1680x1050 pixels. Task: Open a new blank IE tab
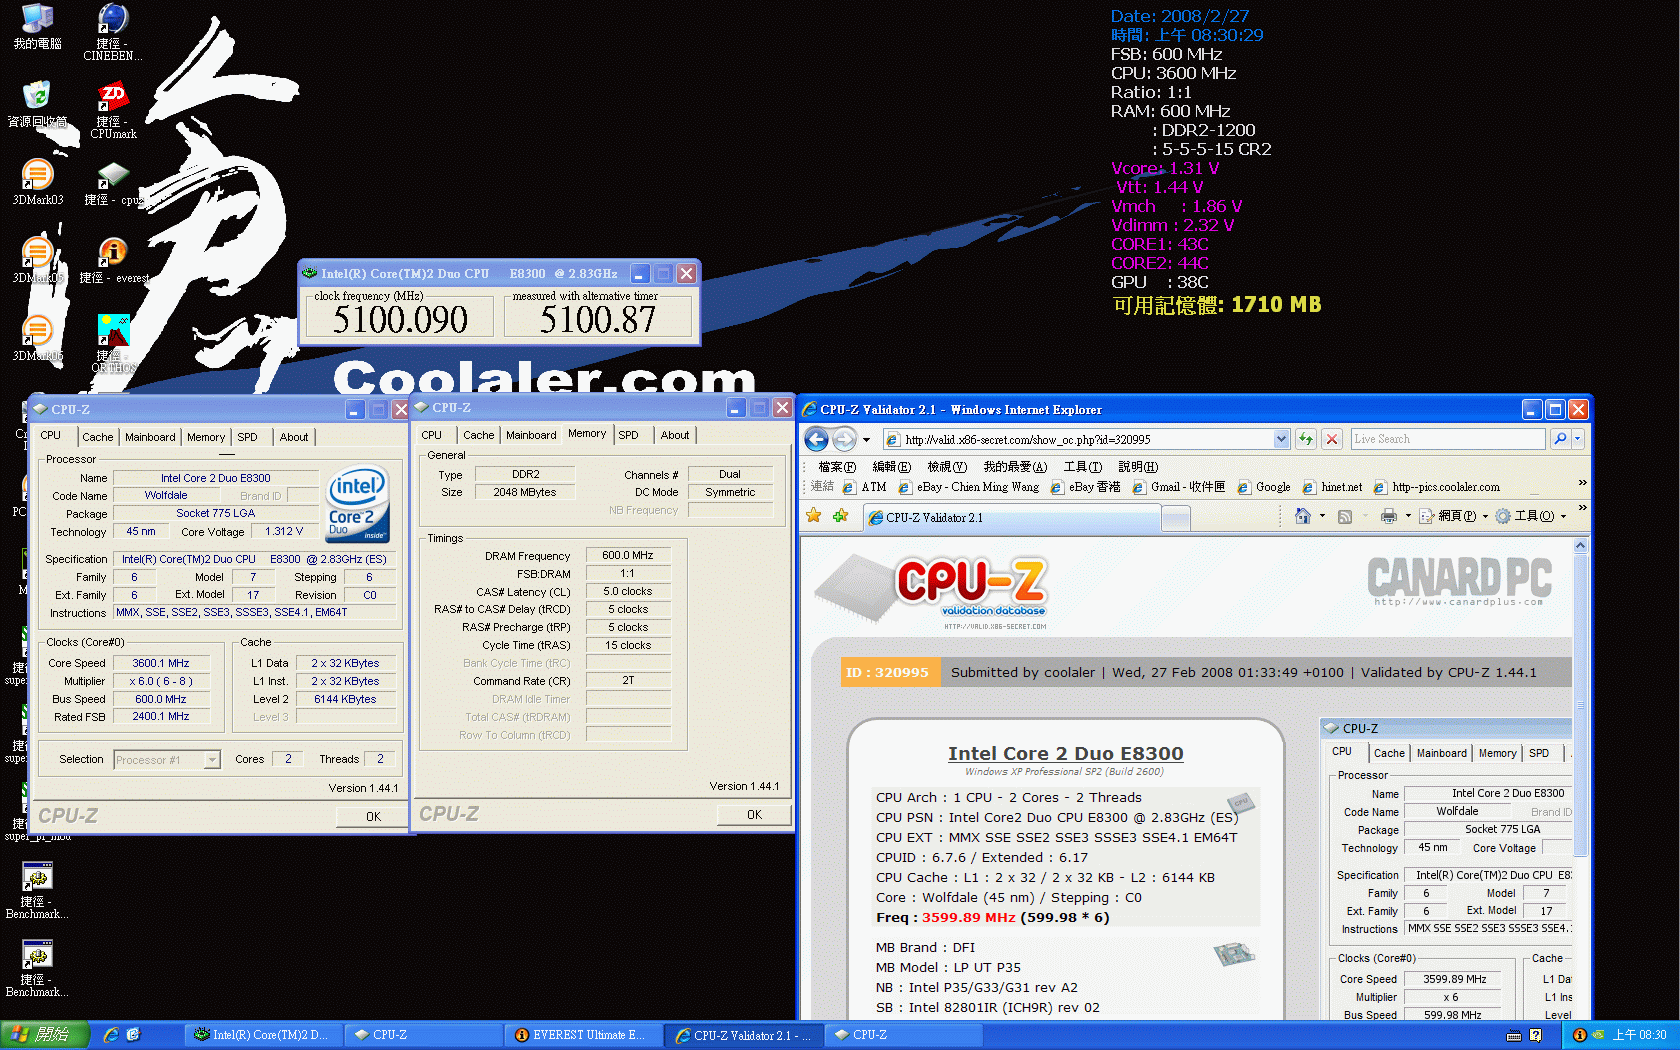coord(1176,518)
